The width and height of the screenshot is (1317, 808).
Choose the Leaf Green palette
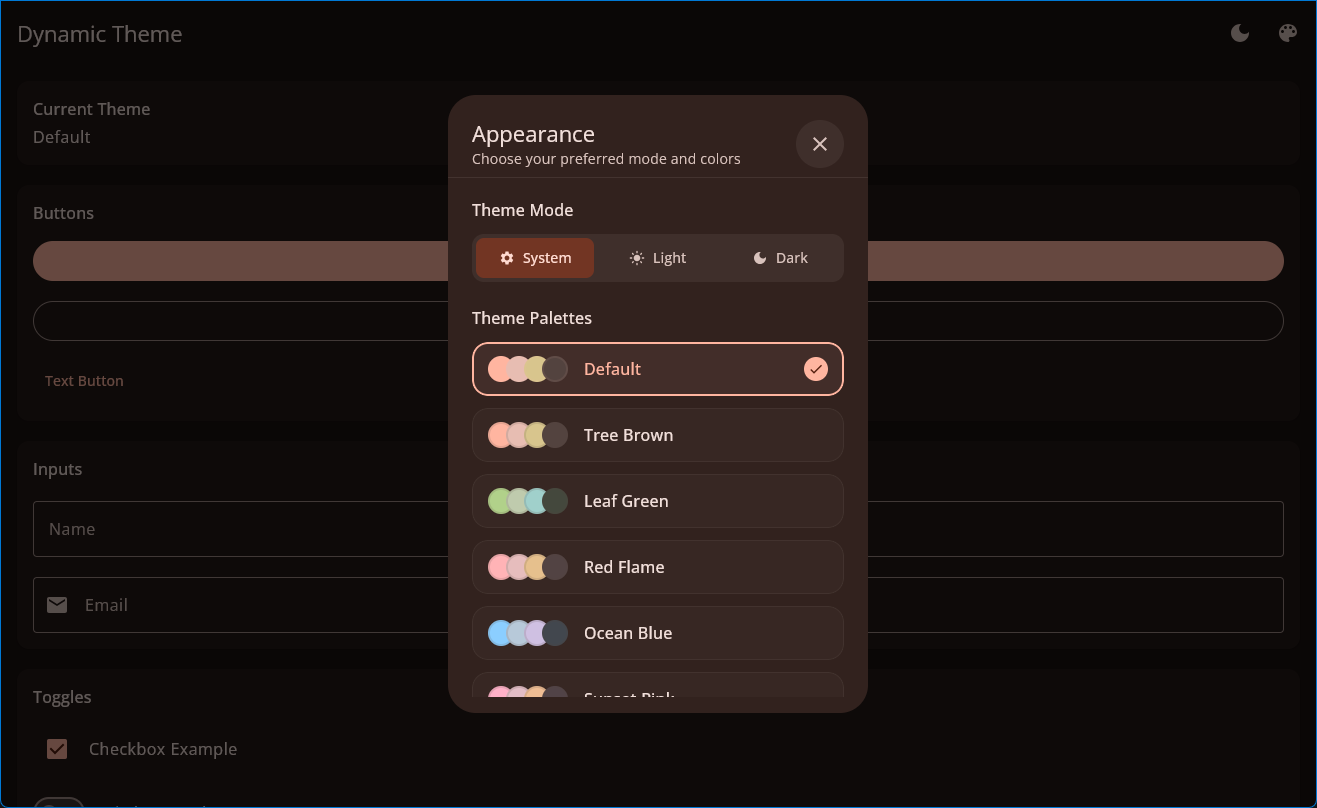point(658,501)
